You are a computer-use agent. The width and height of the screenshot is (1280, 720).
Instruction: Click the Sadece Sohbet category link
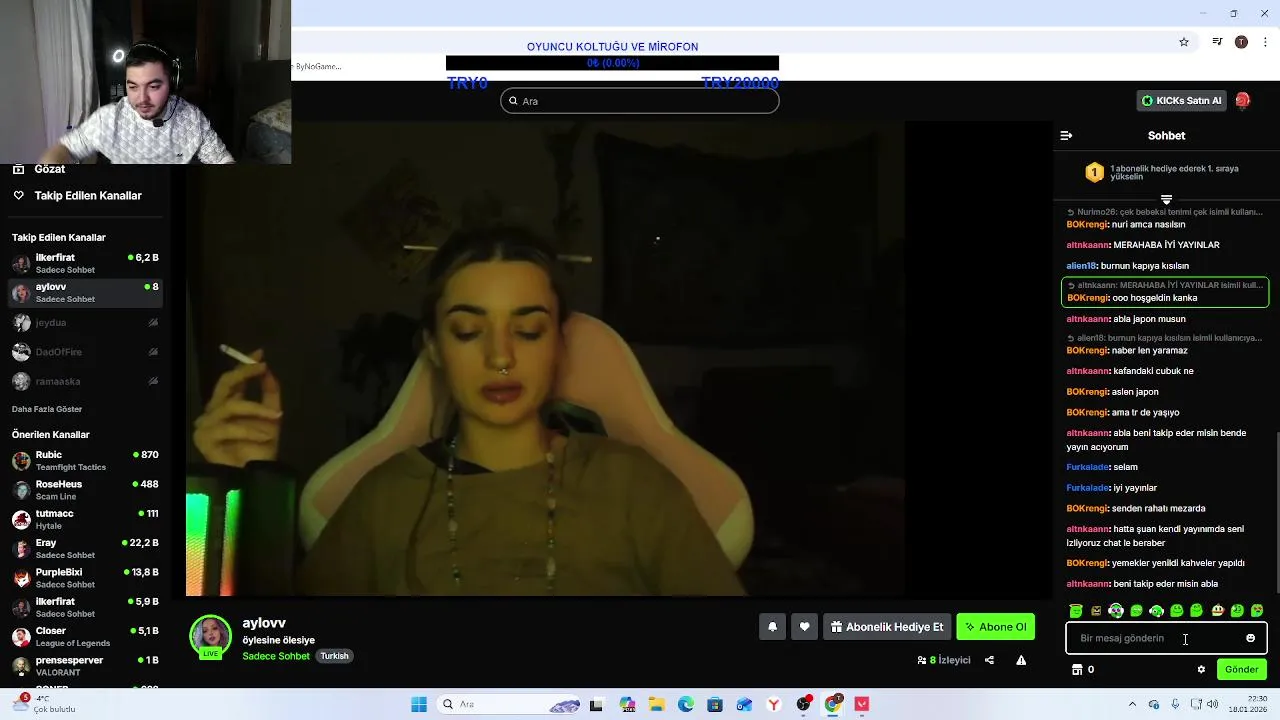pos(276,656)
